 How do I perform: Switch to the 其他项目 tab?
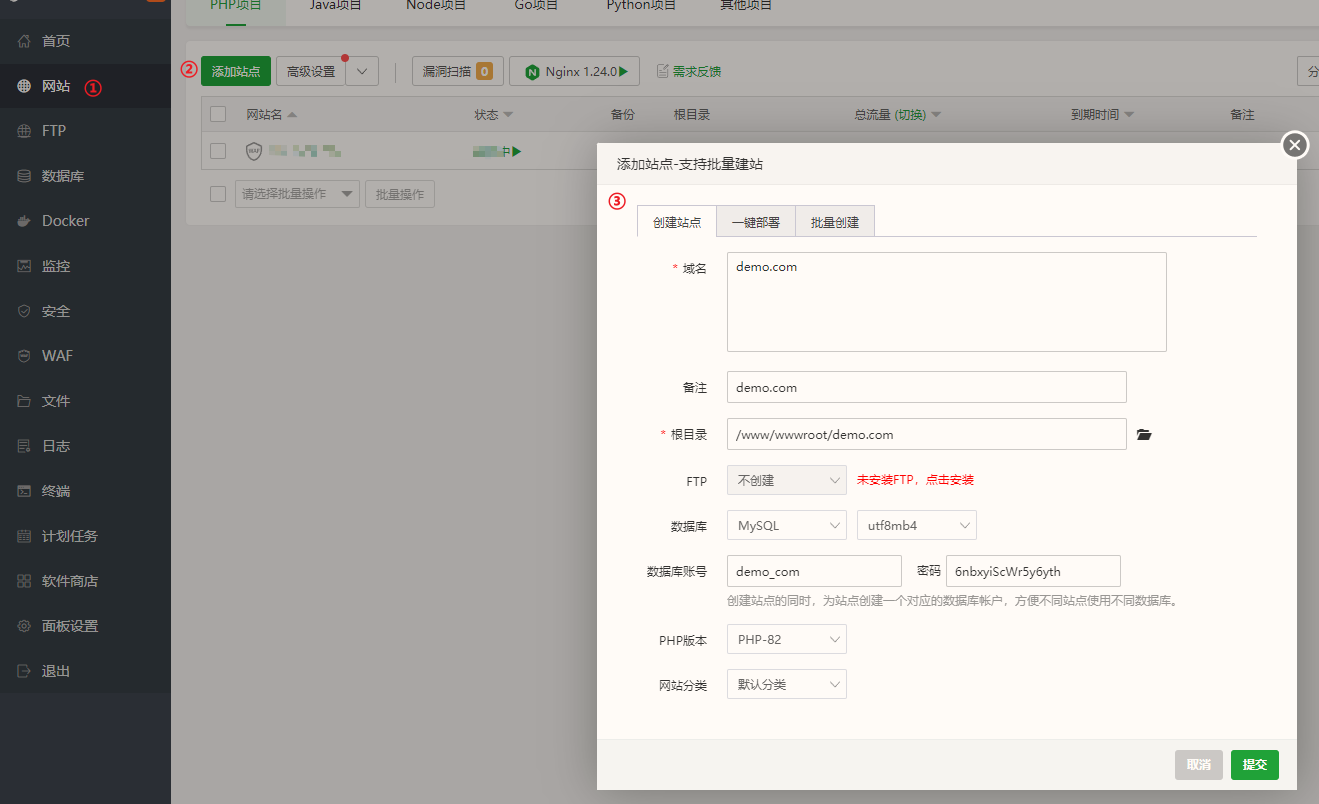point(746,6)
